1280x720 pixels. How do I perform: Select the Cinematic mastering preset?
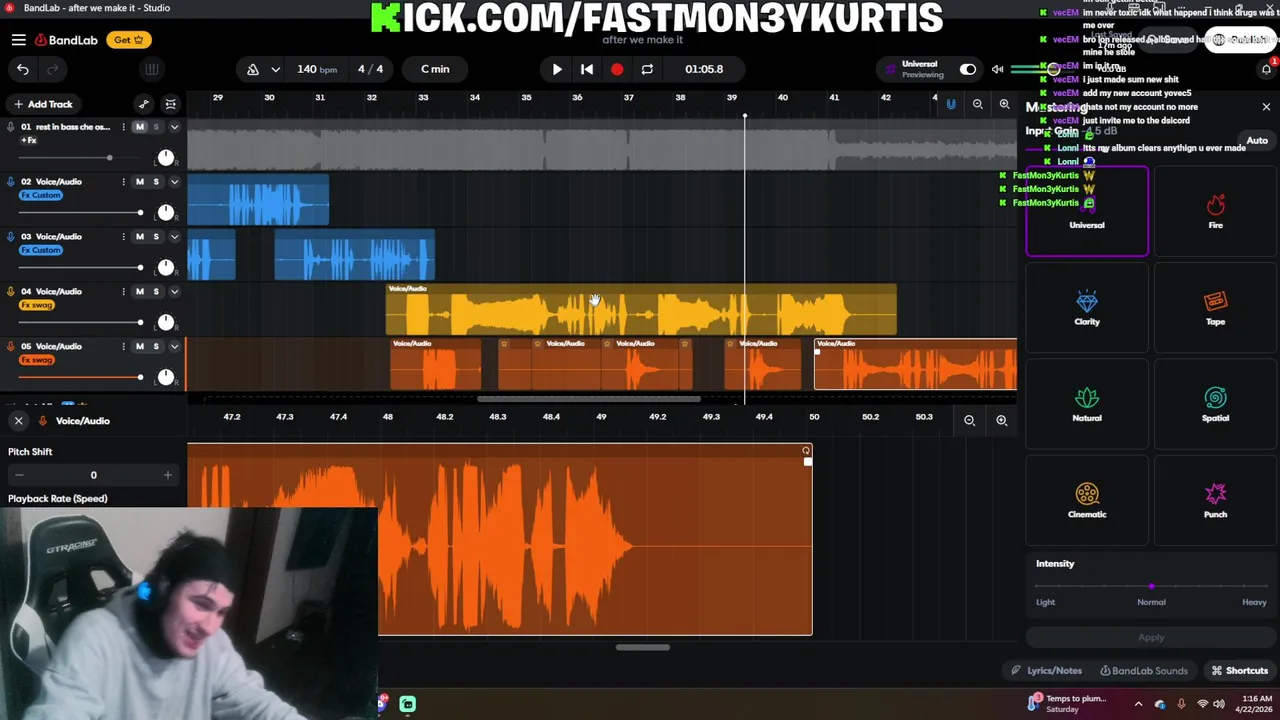[1087, 501]
